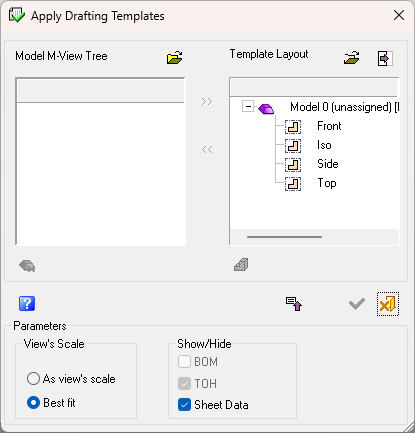The width and height of the screenshot is (415, 433).
Task: Click the >> assign arrows button
Action: (x=207, y=101)
